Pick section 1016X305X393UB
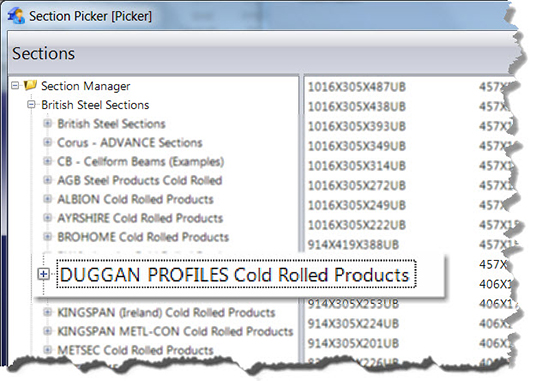This screenshot has height=381, width=542. coord(356,126)
